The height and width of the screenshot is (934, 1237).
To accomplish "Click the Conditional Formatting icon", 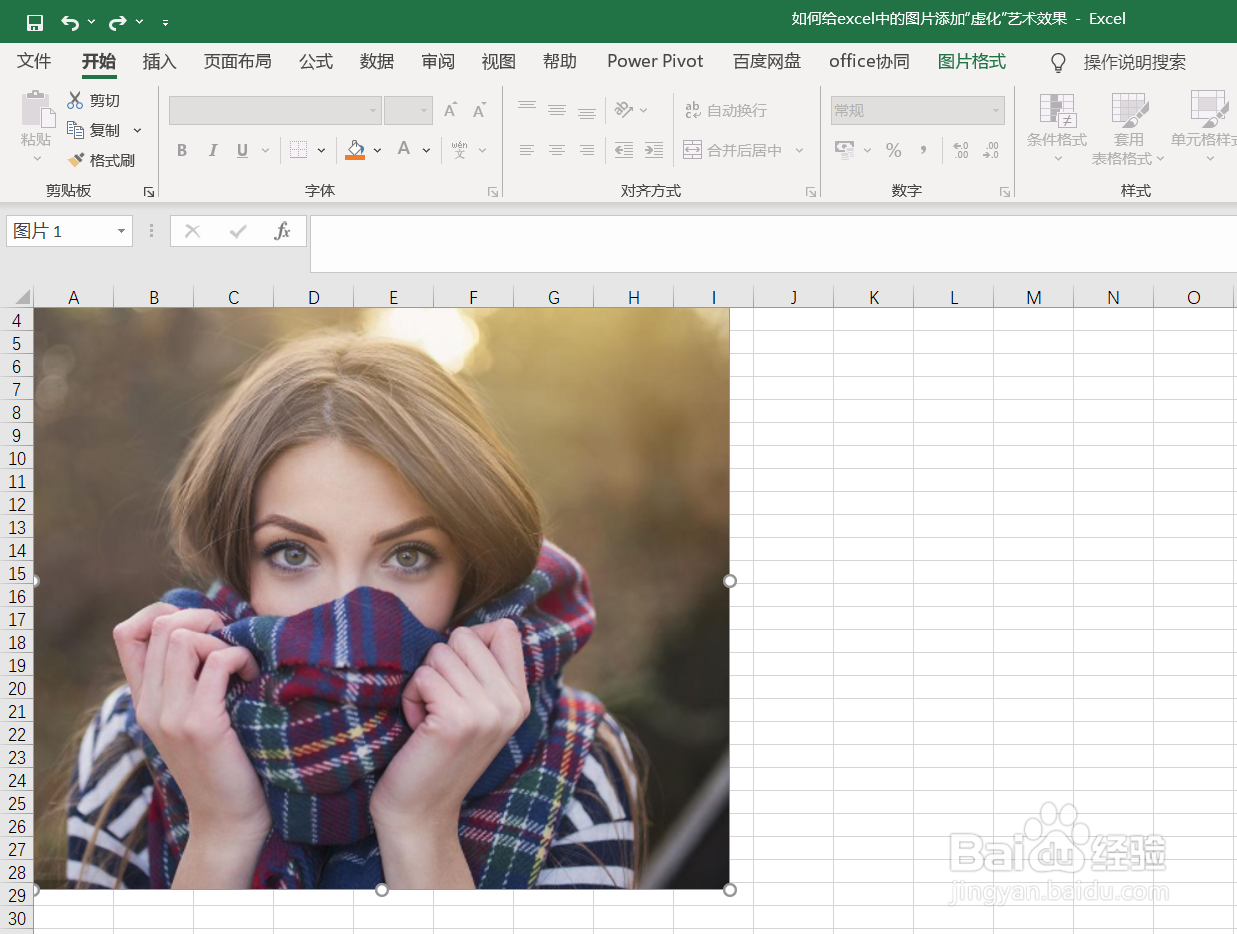I will 1057,110.
